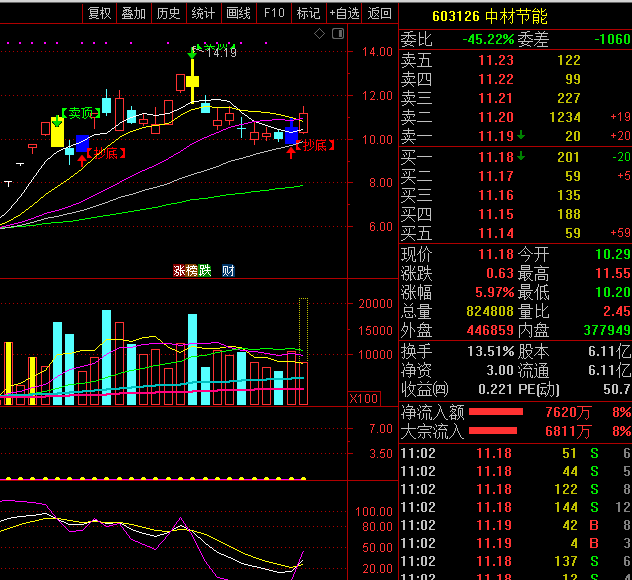Image resolution: width=632 pixels, height=580 pixels.
Task: Select the 买三 11.16 order row
Action: 516,195
